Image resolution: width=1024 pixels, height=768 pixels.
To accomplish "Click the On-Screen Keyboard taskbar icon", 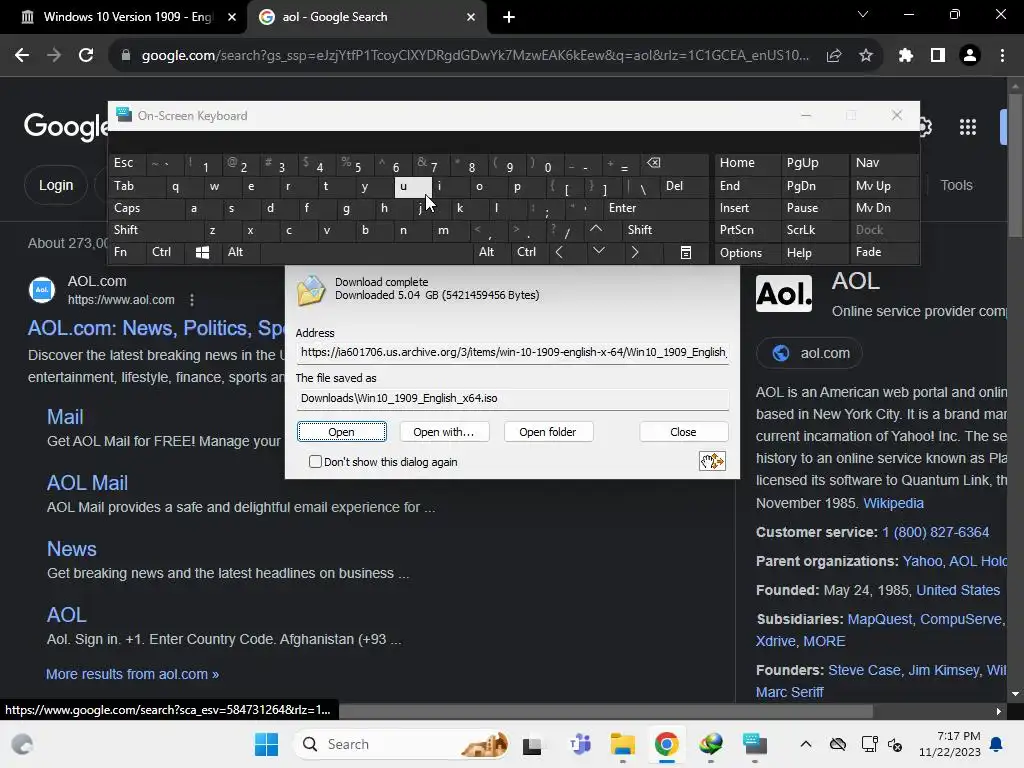I will (754, 744).
